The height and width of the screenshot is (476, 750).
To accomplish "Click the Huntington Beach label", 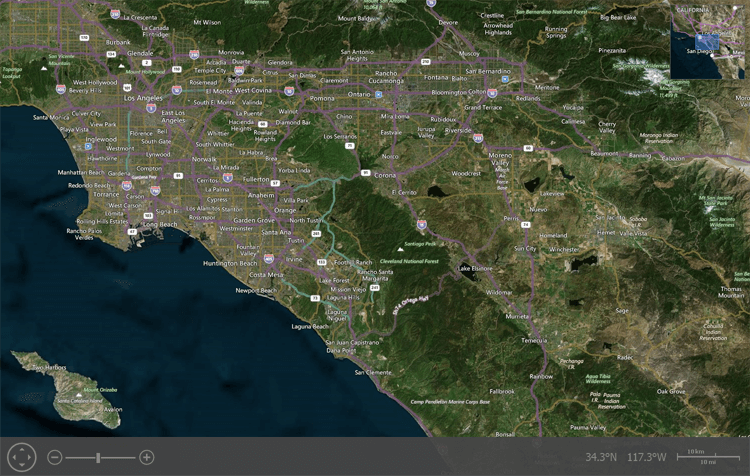I will [x=230, y=263].
